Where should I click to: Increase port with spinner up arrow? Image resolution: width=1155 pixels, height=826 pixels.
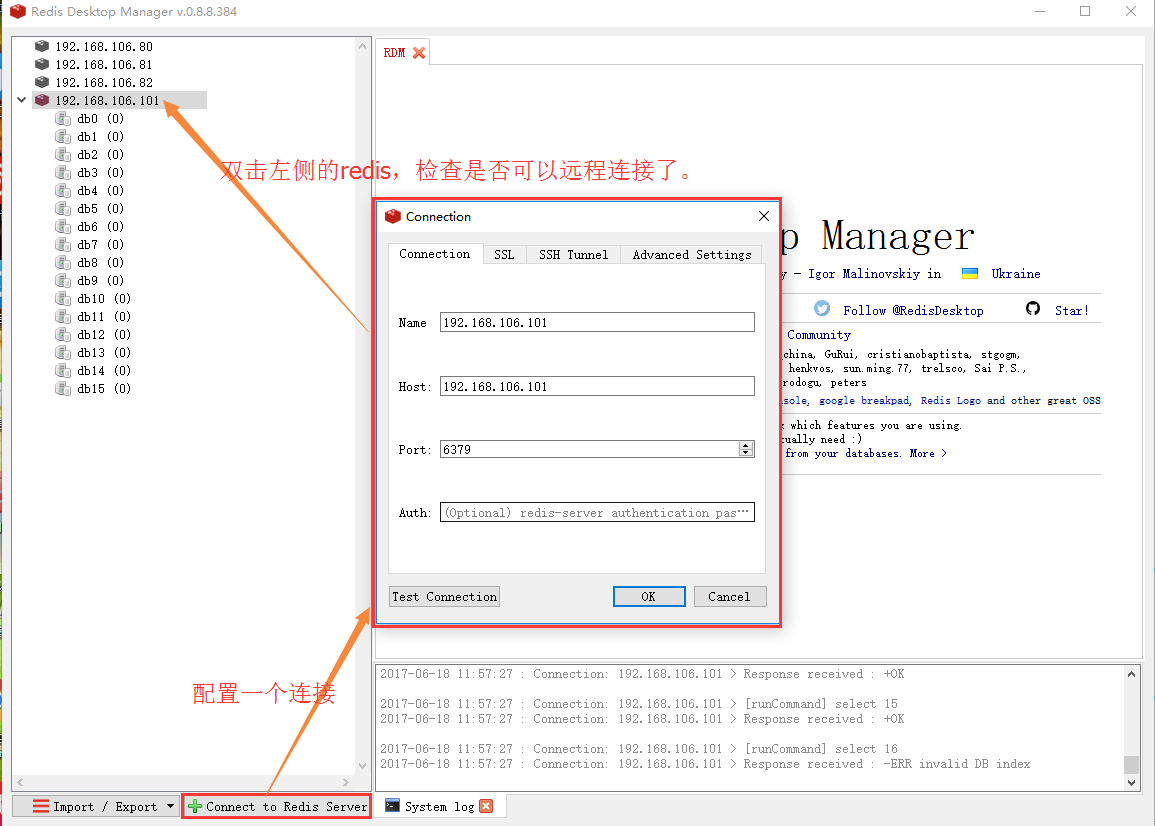click(x=746, y=445)
